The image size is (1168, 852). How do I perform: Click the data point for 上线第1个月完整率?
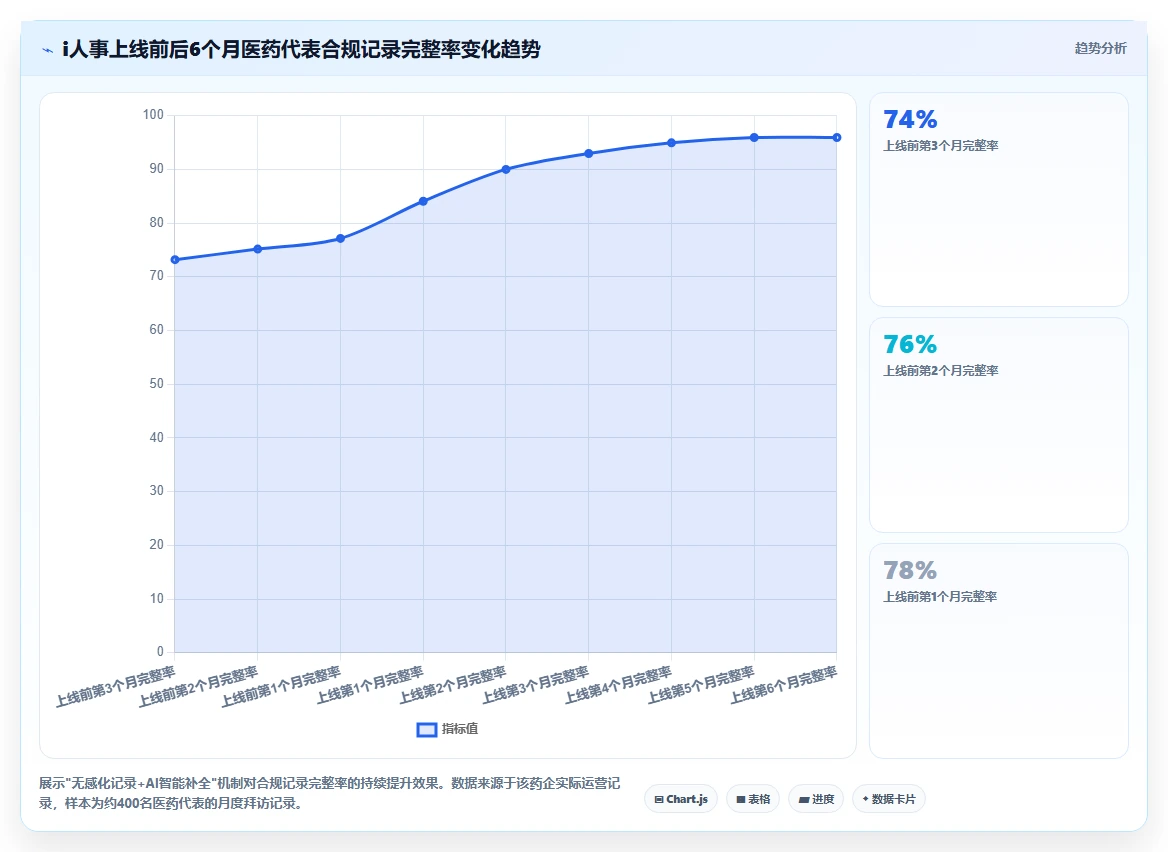point(423,201)
